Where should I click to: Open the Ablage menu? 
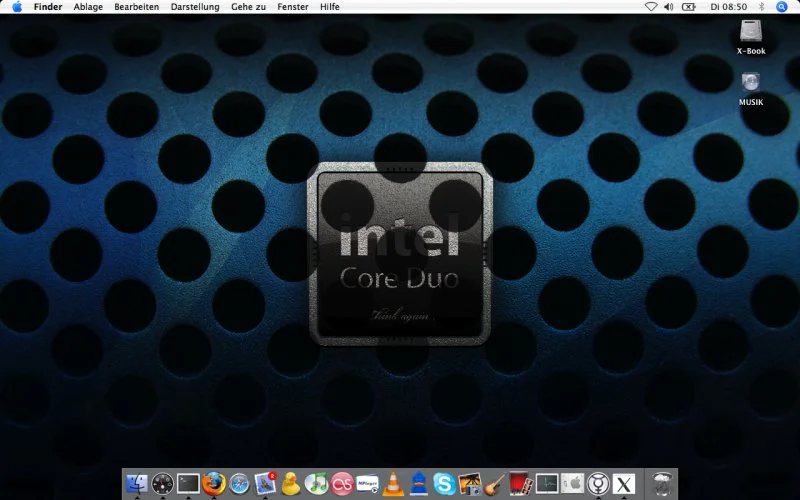coord(88,7)
